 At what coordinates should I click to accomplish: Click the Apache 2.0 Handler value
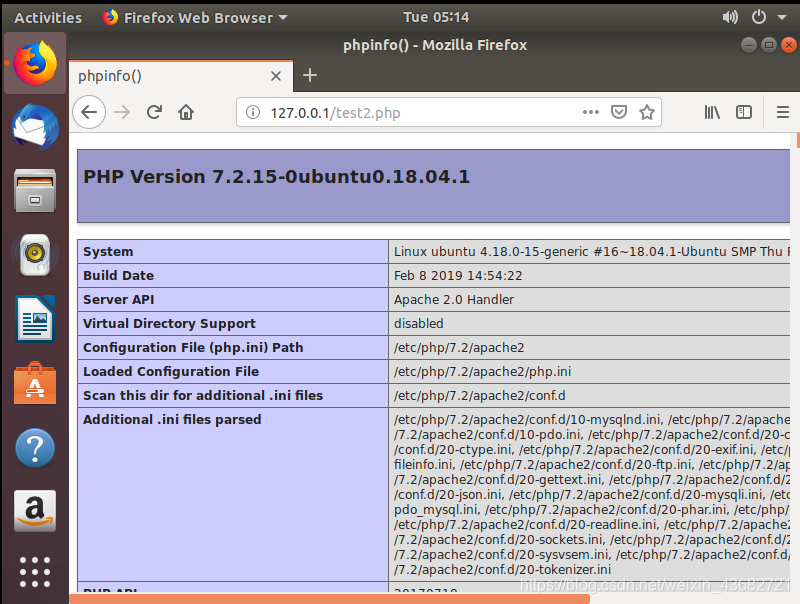click(x=454, y=299)
